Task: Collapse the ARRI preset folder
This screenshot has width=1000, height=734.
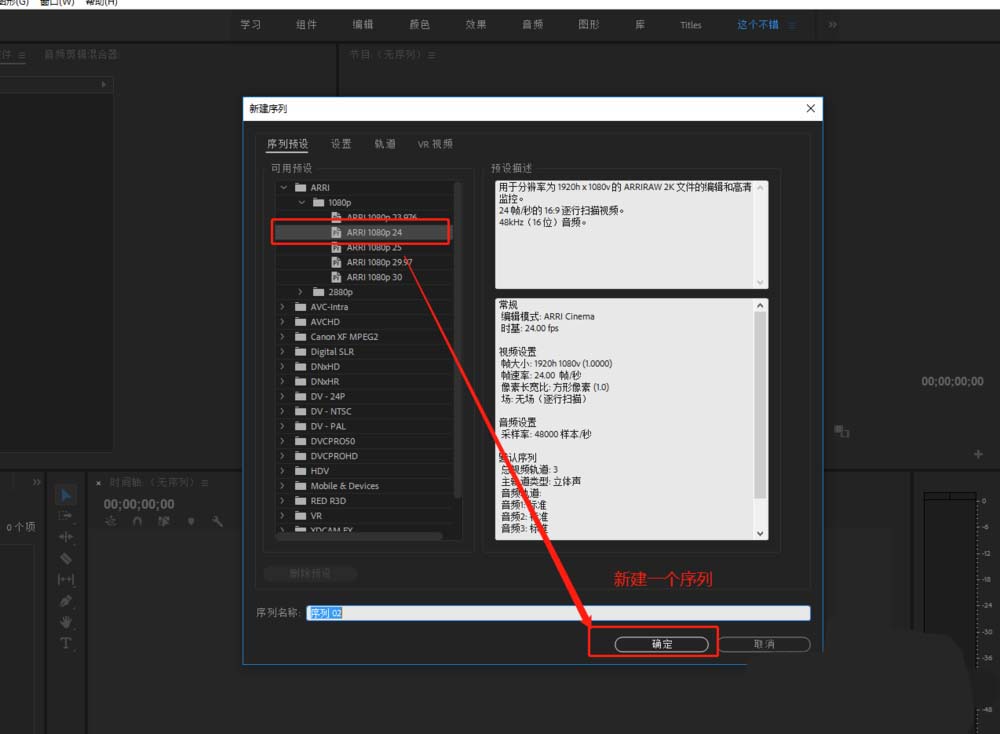Action: click(285, 187)
